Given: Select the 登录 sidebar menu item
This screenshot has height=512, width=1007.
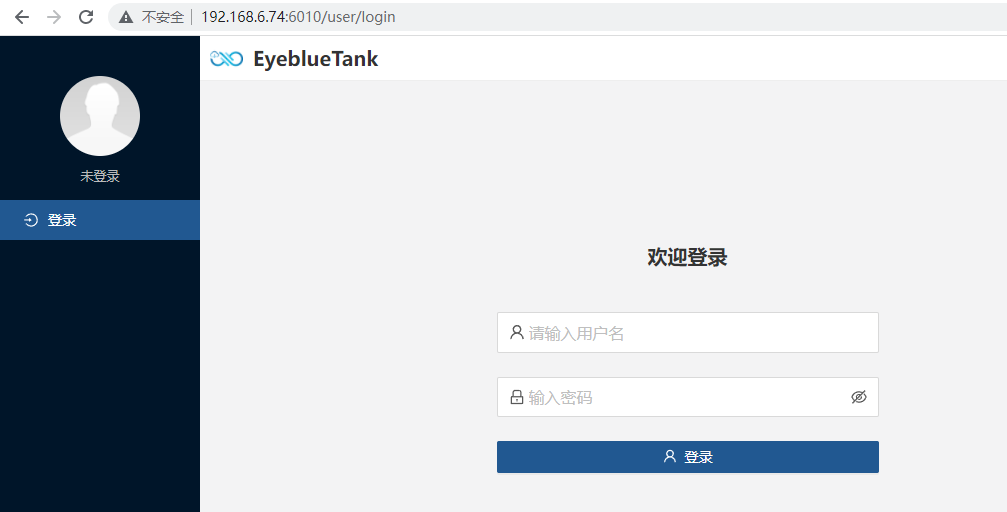Looking at the screenshot, I should [100, 220].
